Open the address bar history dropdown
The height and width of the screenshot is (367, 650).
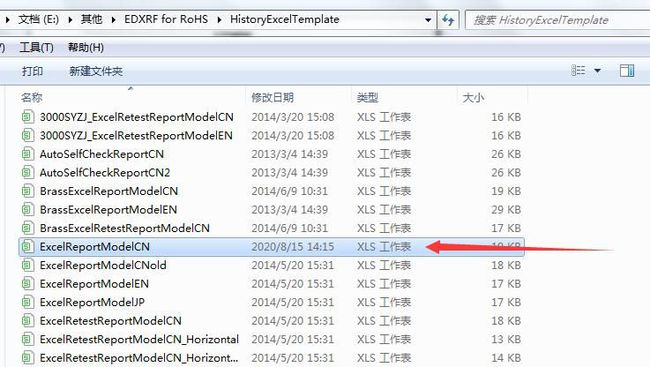tap(428, 19)
